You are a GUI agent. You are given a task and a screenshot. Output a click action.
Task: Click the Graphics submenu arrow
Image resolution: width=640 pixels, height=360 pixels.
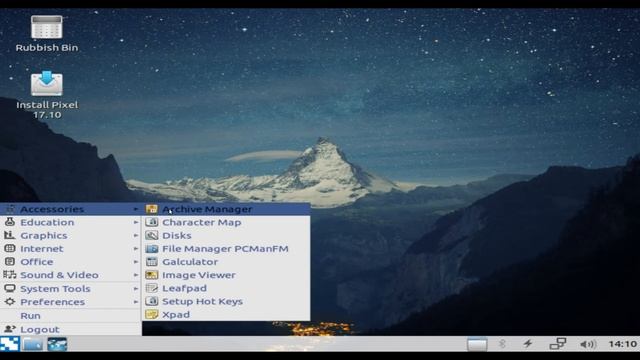136,236
